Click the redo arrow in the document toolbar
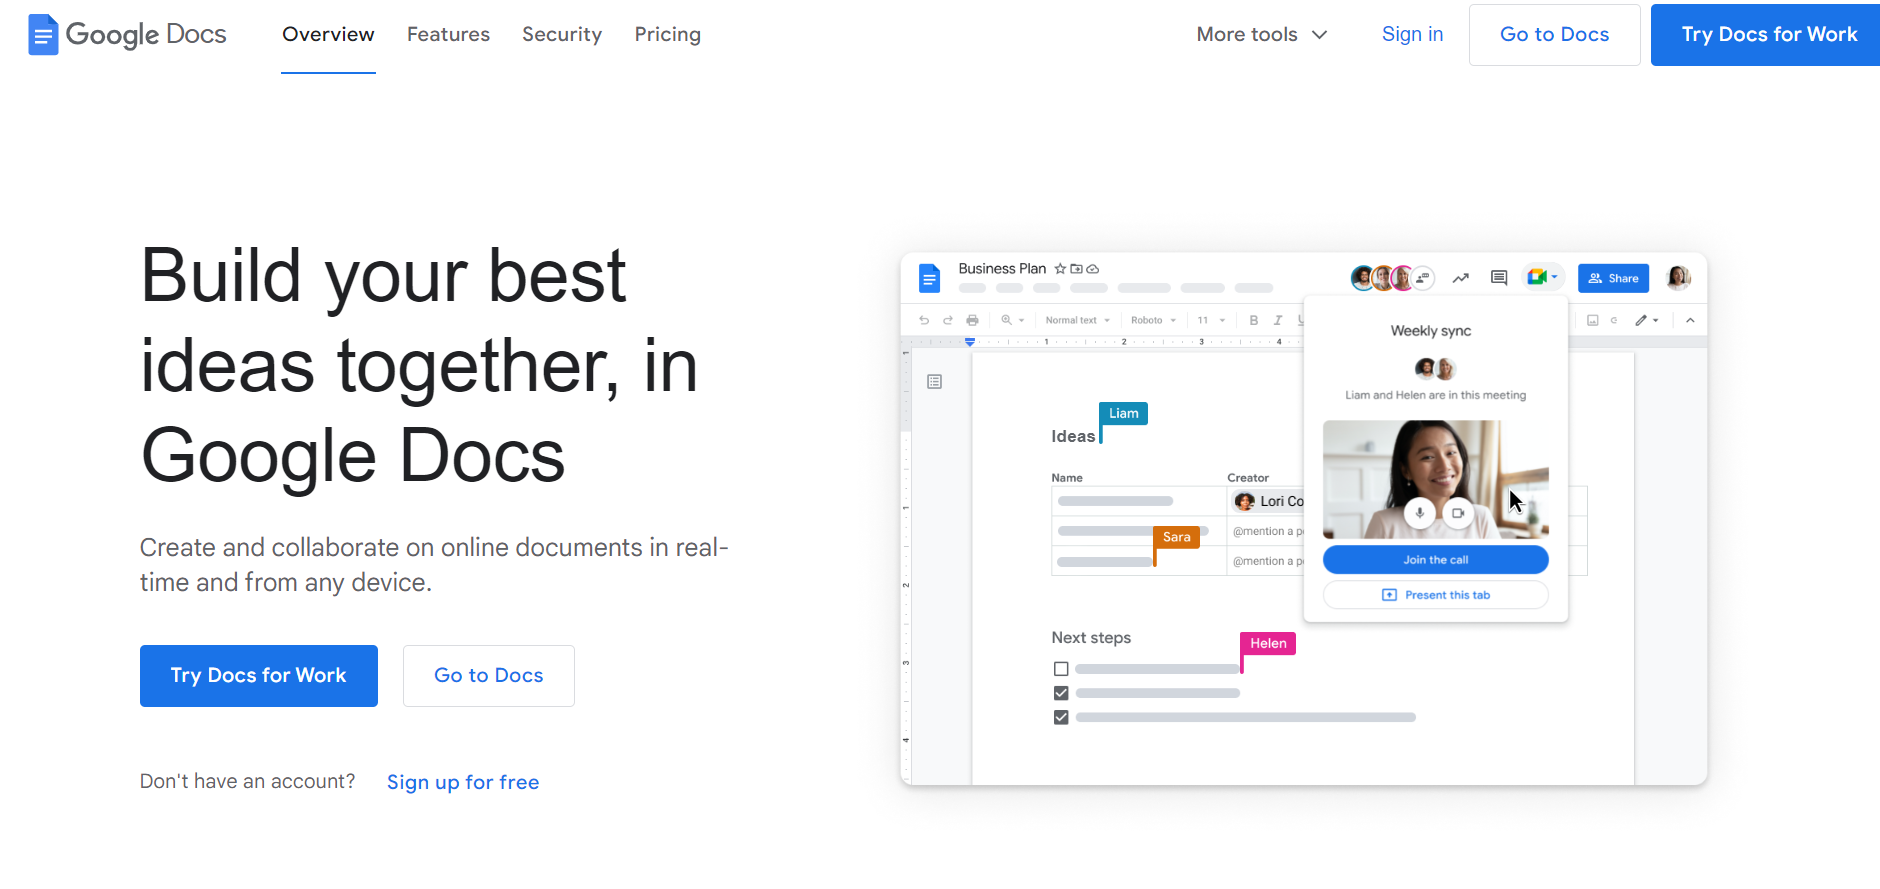The image size is (1880, 889). tap(948, 320)
